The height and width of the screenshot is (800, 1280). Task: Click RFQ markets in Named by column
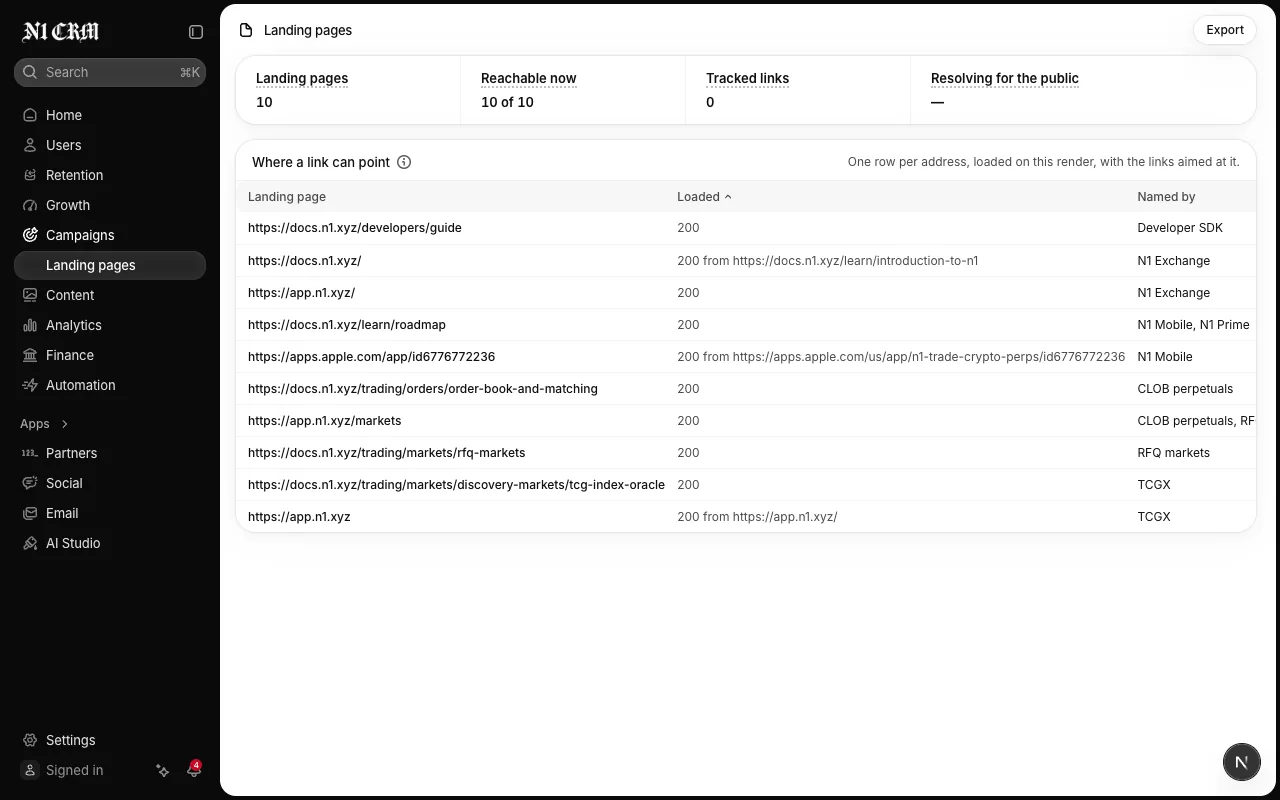tap(1173, 453)
